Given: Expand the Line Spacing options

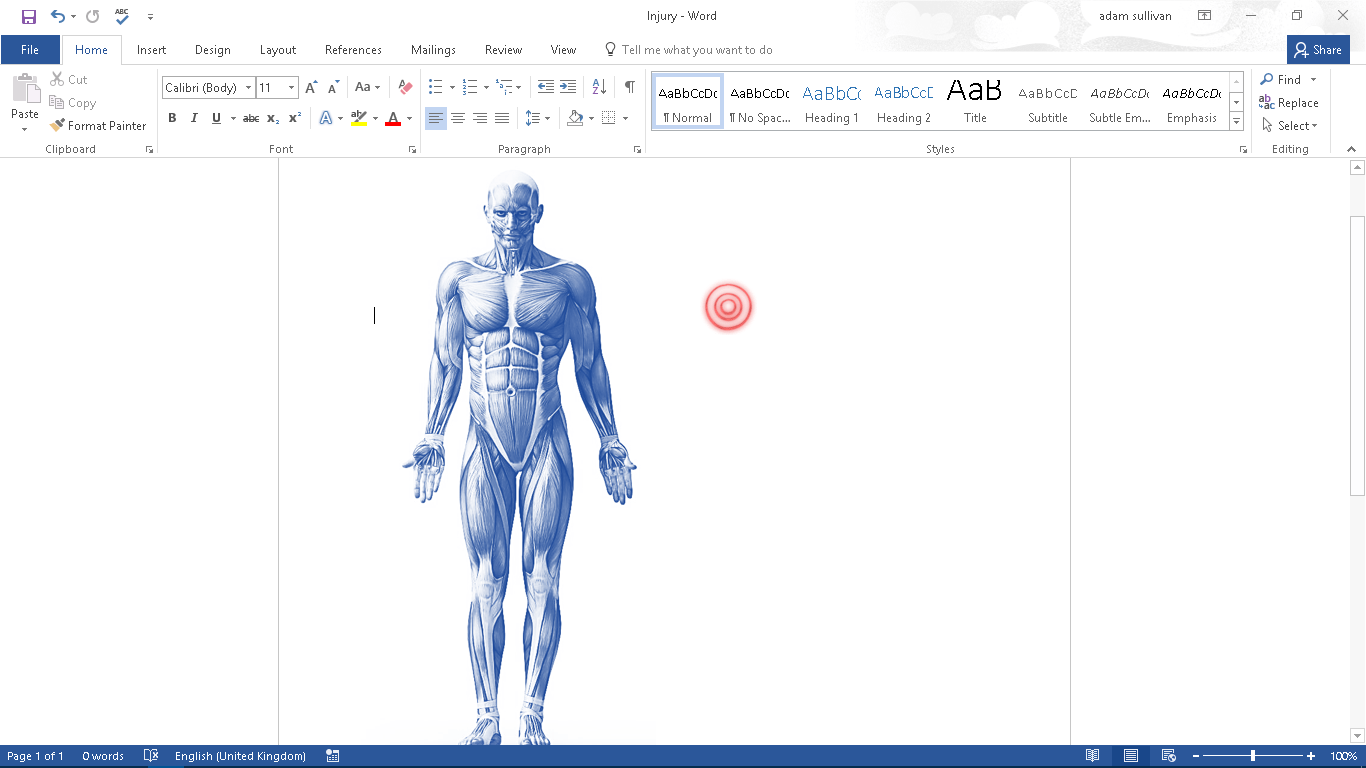Looking at the screenshot, I should click(x=547, y=117).
